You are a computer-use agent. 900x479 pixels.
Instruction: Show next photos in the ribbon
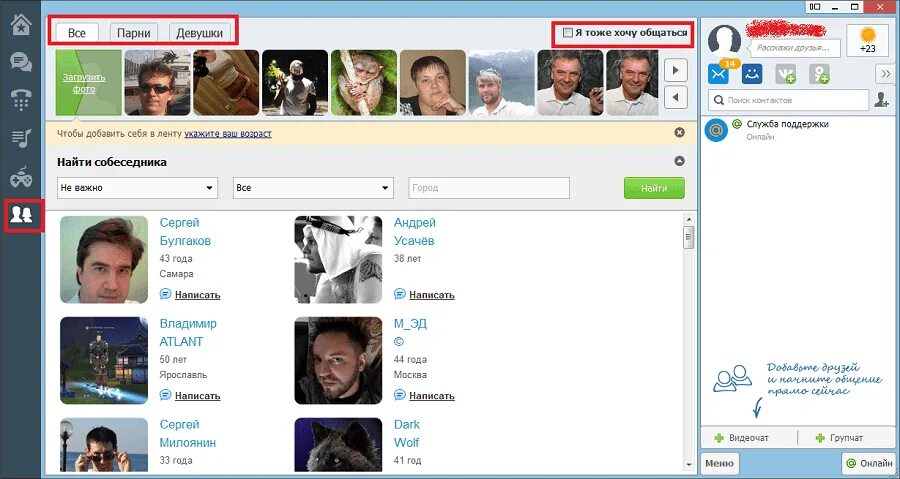point(676,71)
